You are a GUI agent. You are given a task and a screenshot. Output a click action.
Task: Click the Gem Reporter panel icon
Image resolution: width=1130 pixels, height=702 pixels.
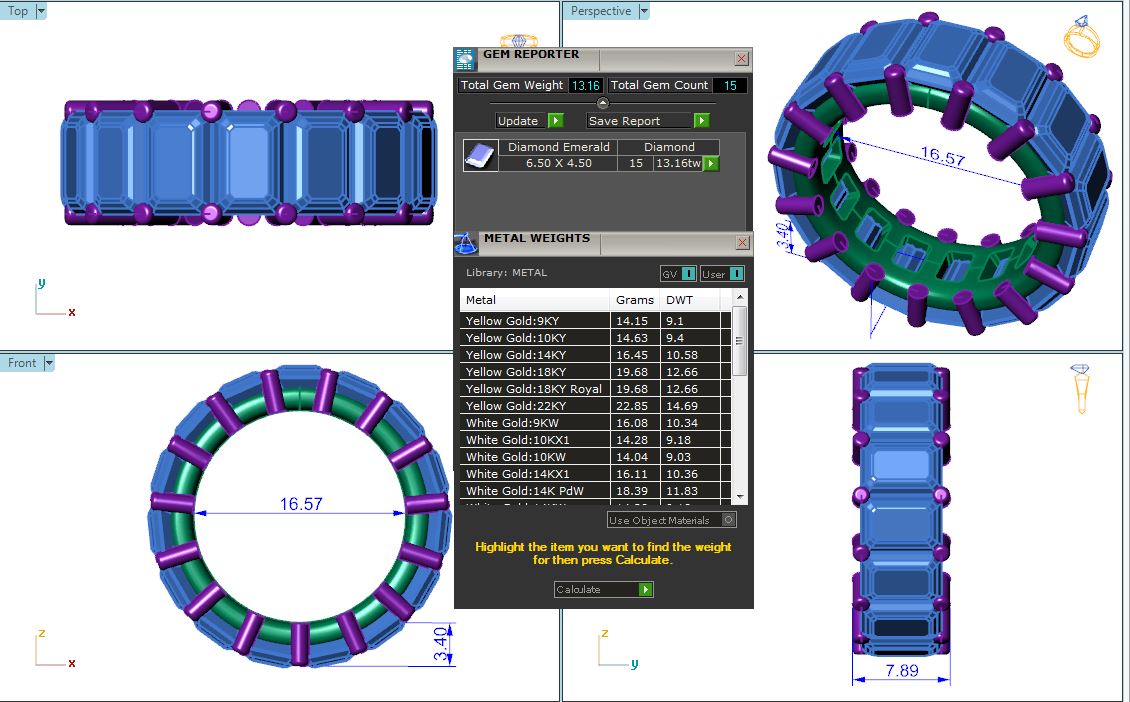point(465,59)
